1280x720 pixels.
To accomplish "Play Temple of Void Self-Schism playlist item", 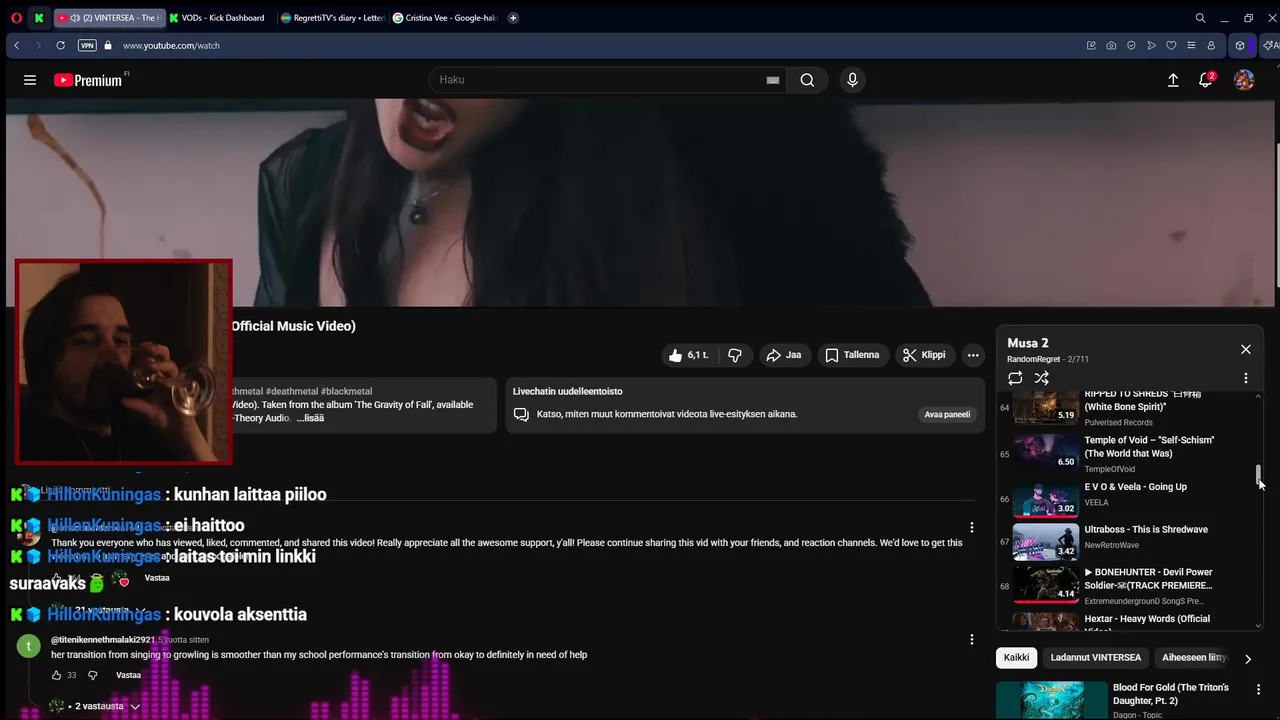I will [1125, 453].
